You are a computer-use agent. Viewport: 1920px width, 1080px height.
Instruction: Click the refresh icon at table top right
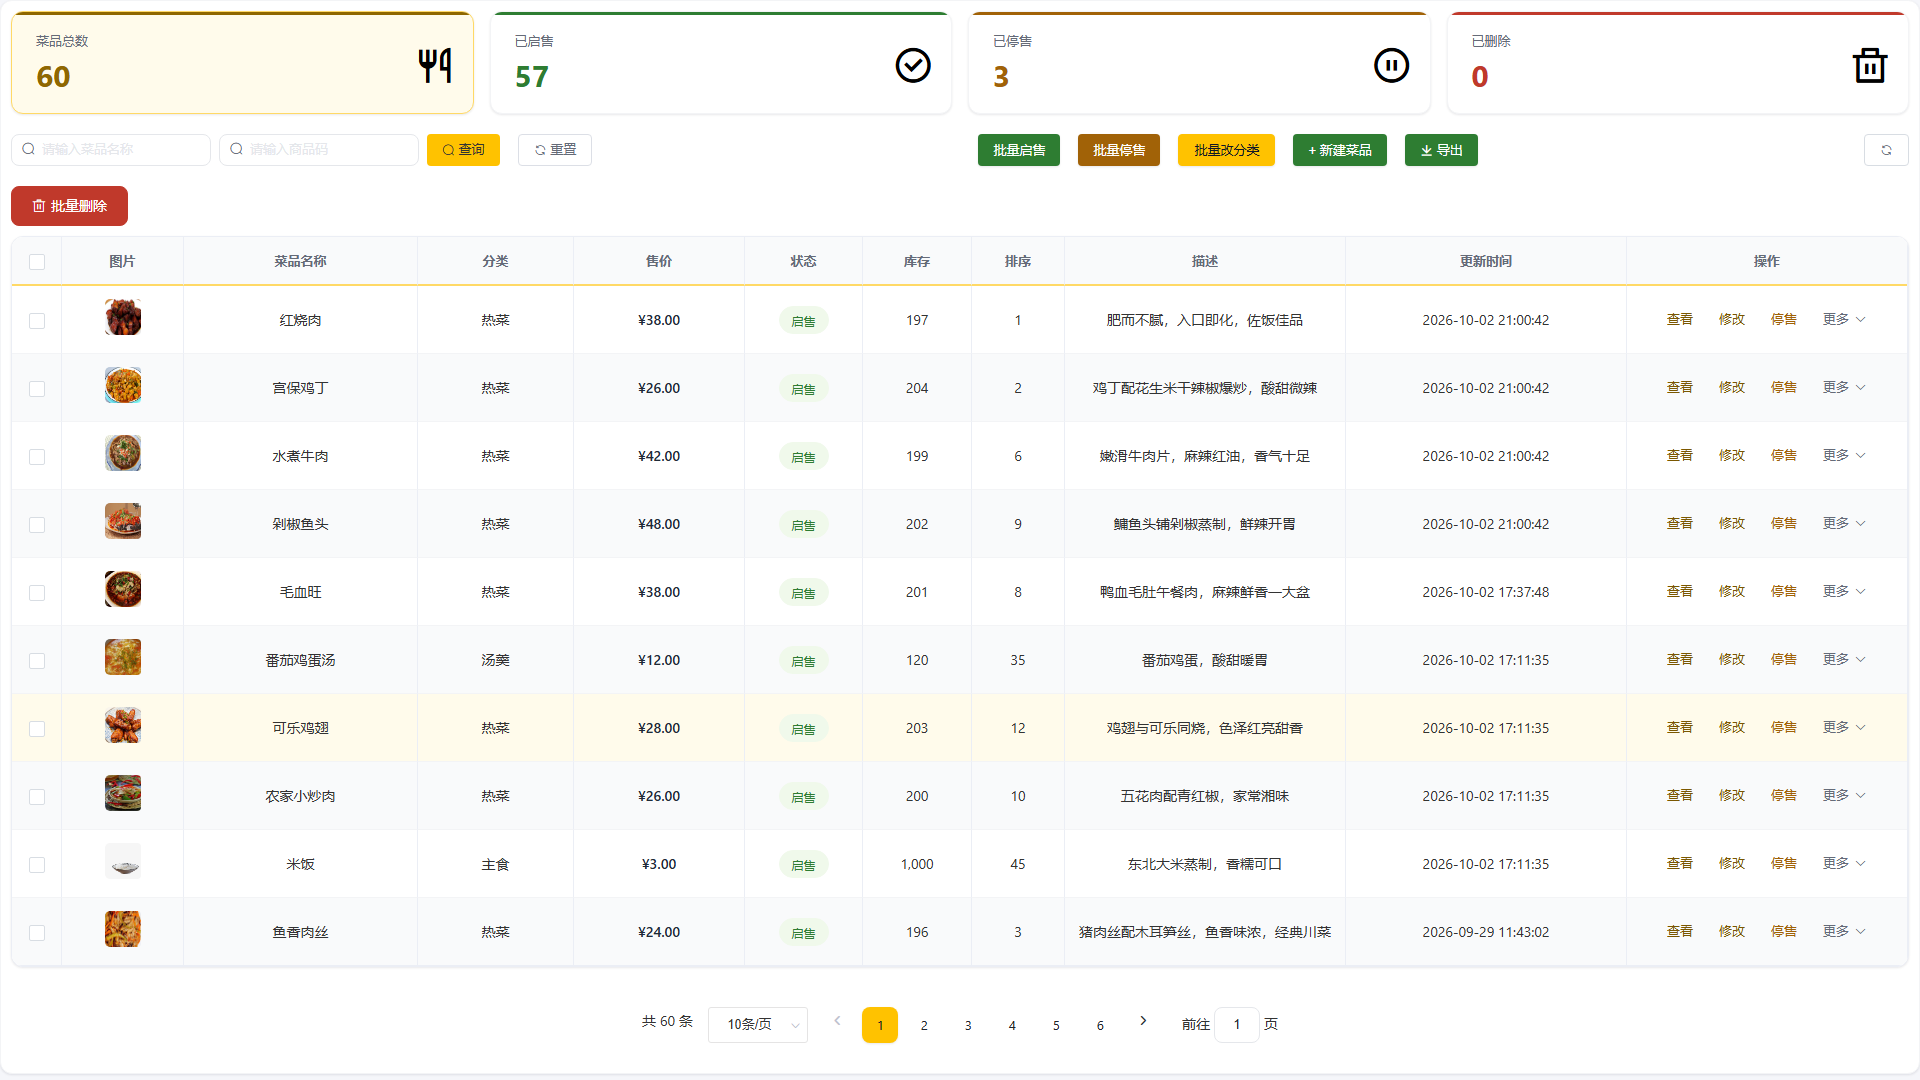1886,150
